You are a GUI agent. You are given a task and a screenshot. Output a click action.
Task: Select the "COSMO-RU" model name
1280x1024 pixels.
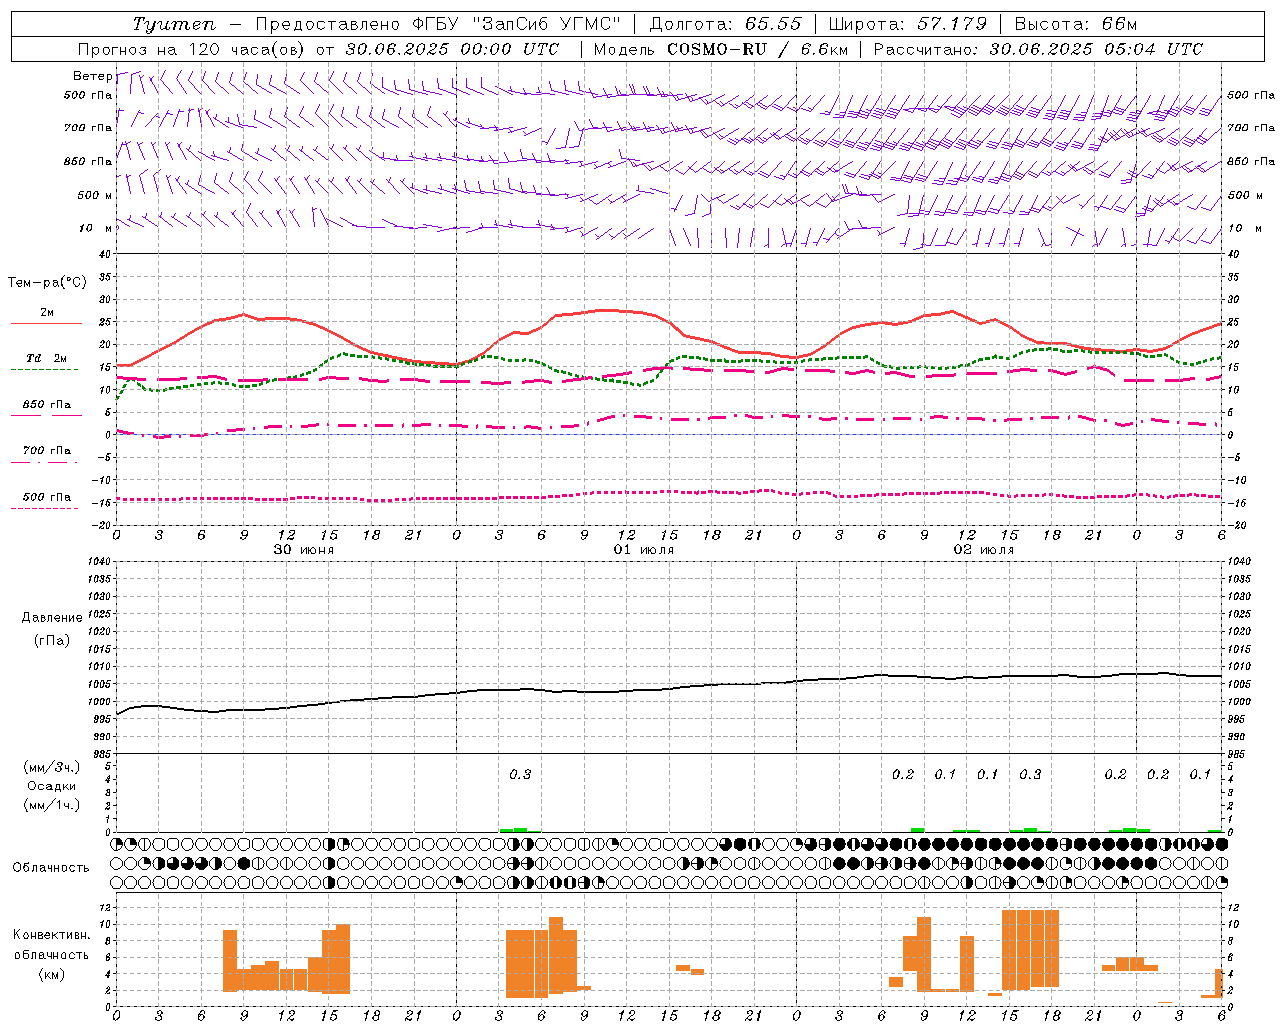[x=717, y=49]
